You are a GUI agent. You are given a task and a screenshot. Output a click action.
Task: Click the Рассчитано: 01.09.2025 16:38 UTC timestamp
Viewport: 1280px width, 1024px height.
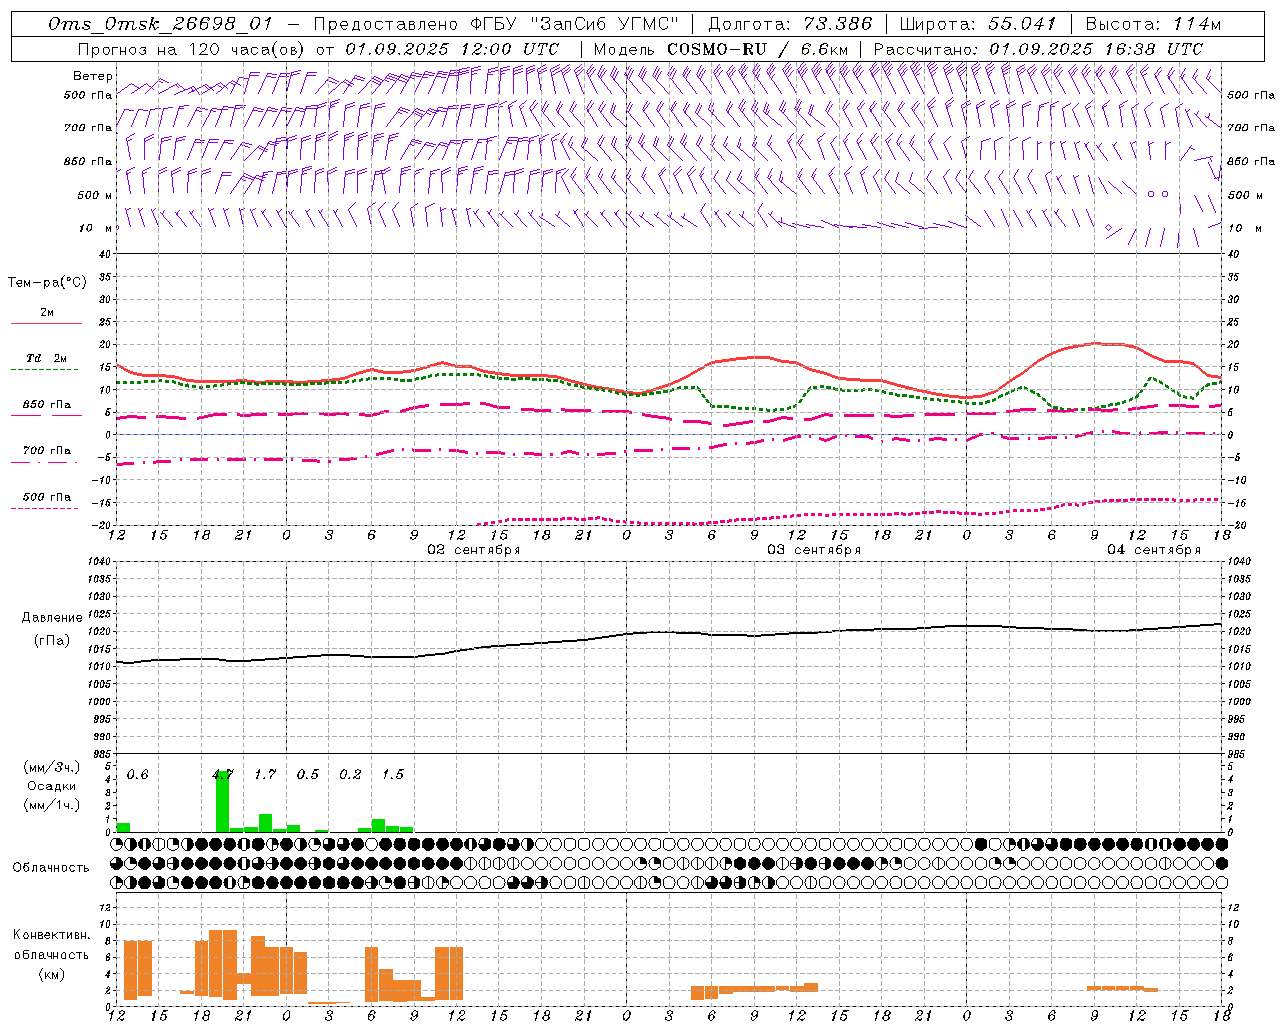[1038, 49]
